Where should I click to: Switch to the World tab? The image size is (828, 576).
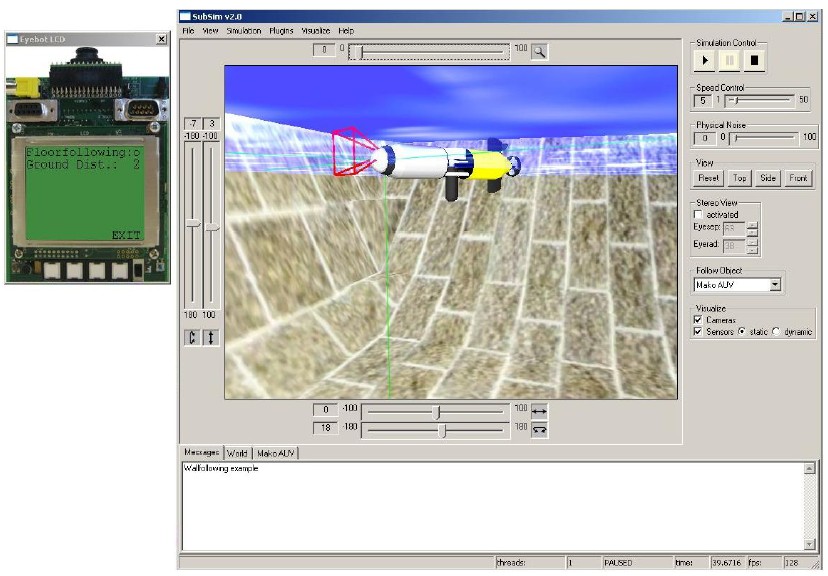pos(237,453)
